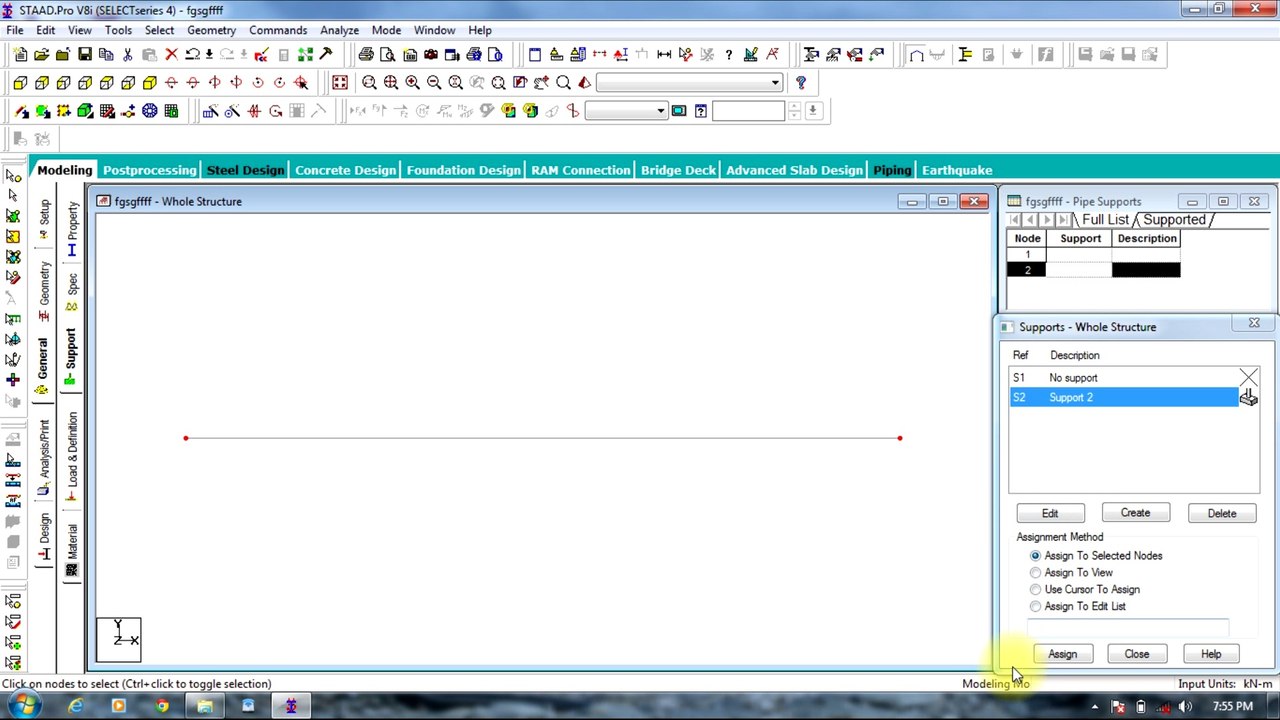Screen dimensions: 1280x720
Task: Click the Print icon in the top toolbar
Action: point(366,55)
